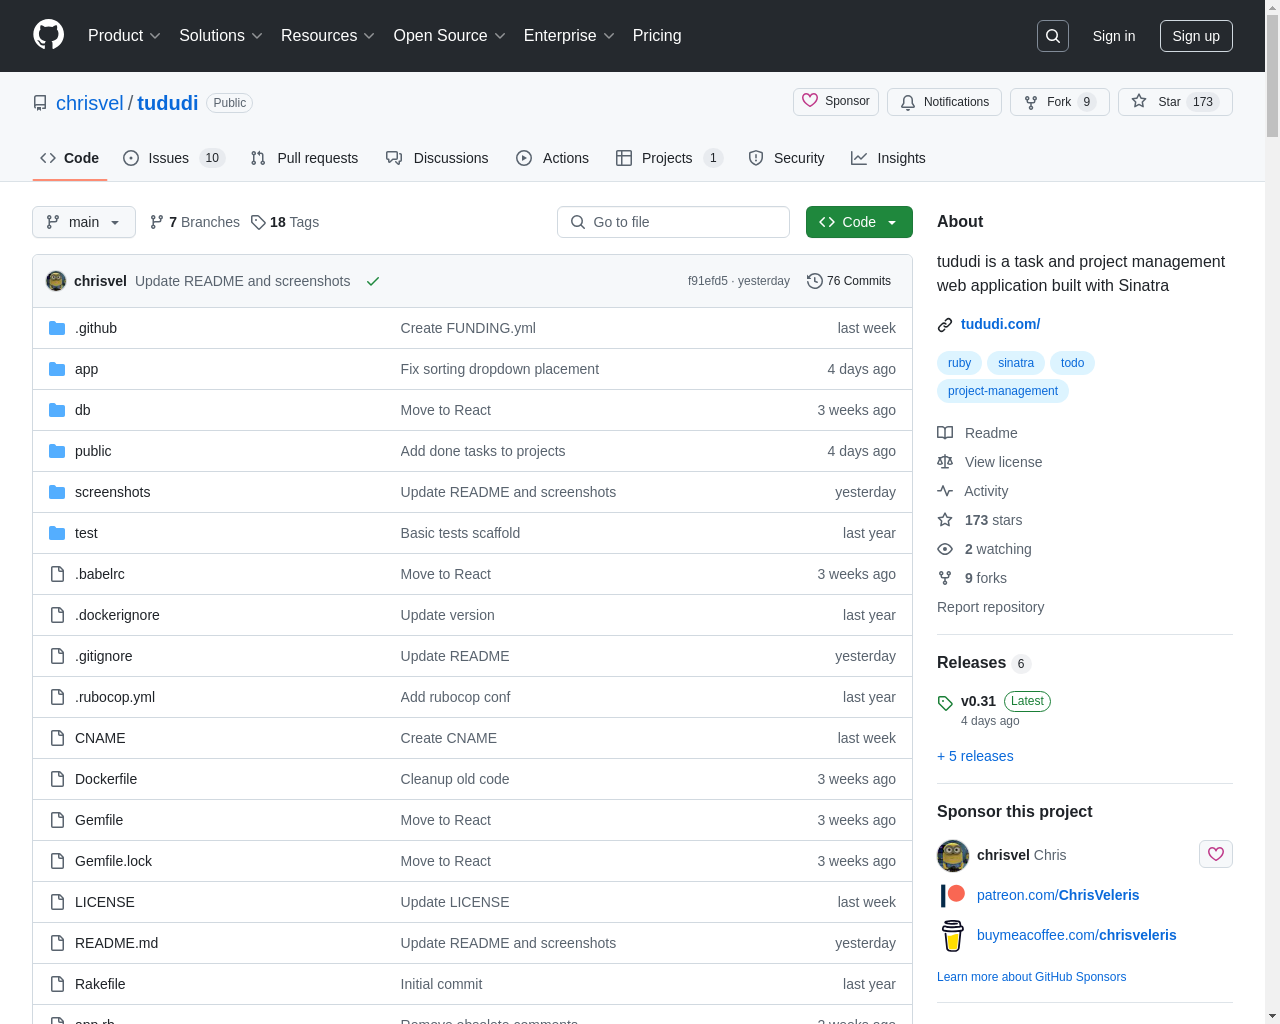This screenshot has height=1024, width=1280.
Task: Switch to the Issues tab
Action: click(x=173, y=158)
